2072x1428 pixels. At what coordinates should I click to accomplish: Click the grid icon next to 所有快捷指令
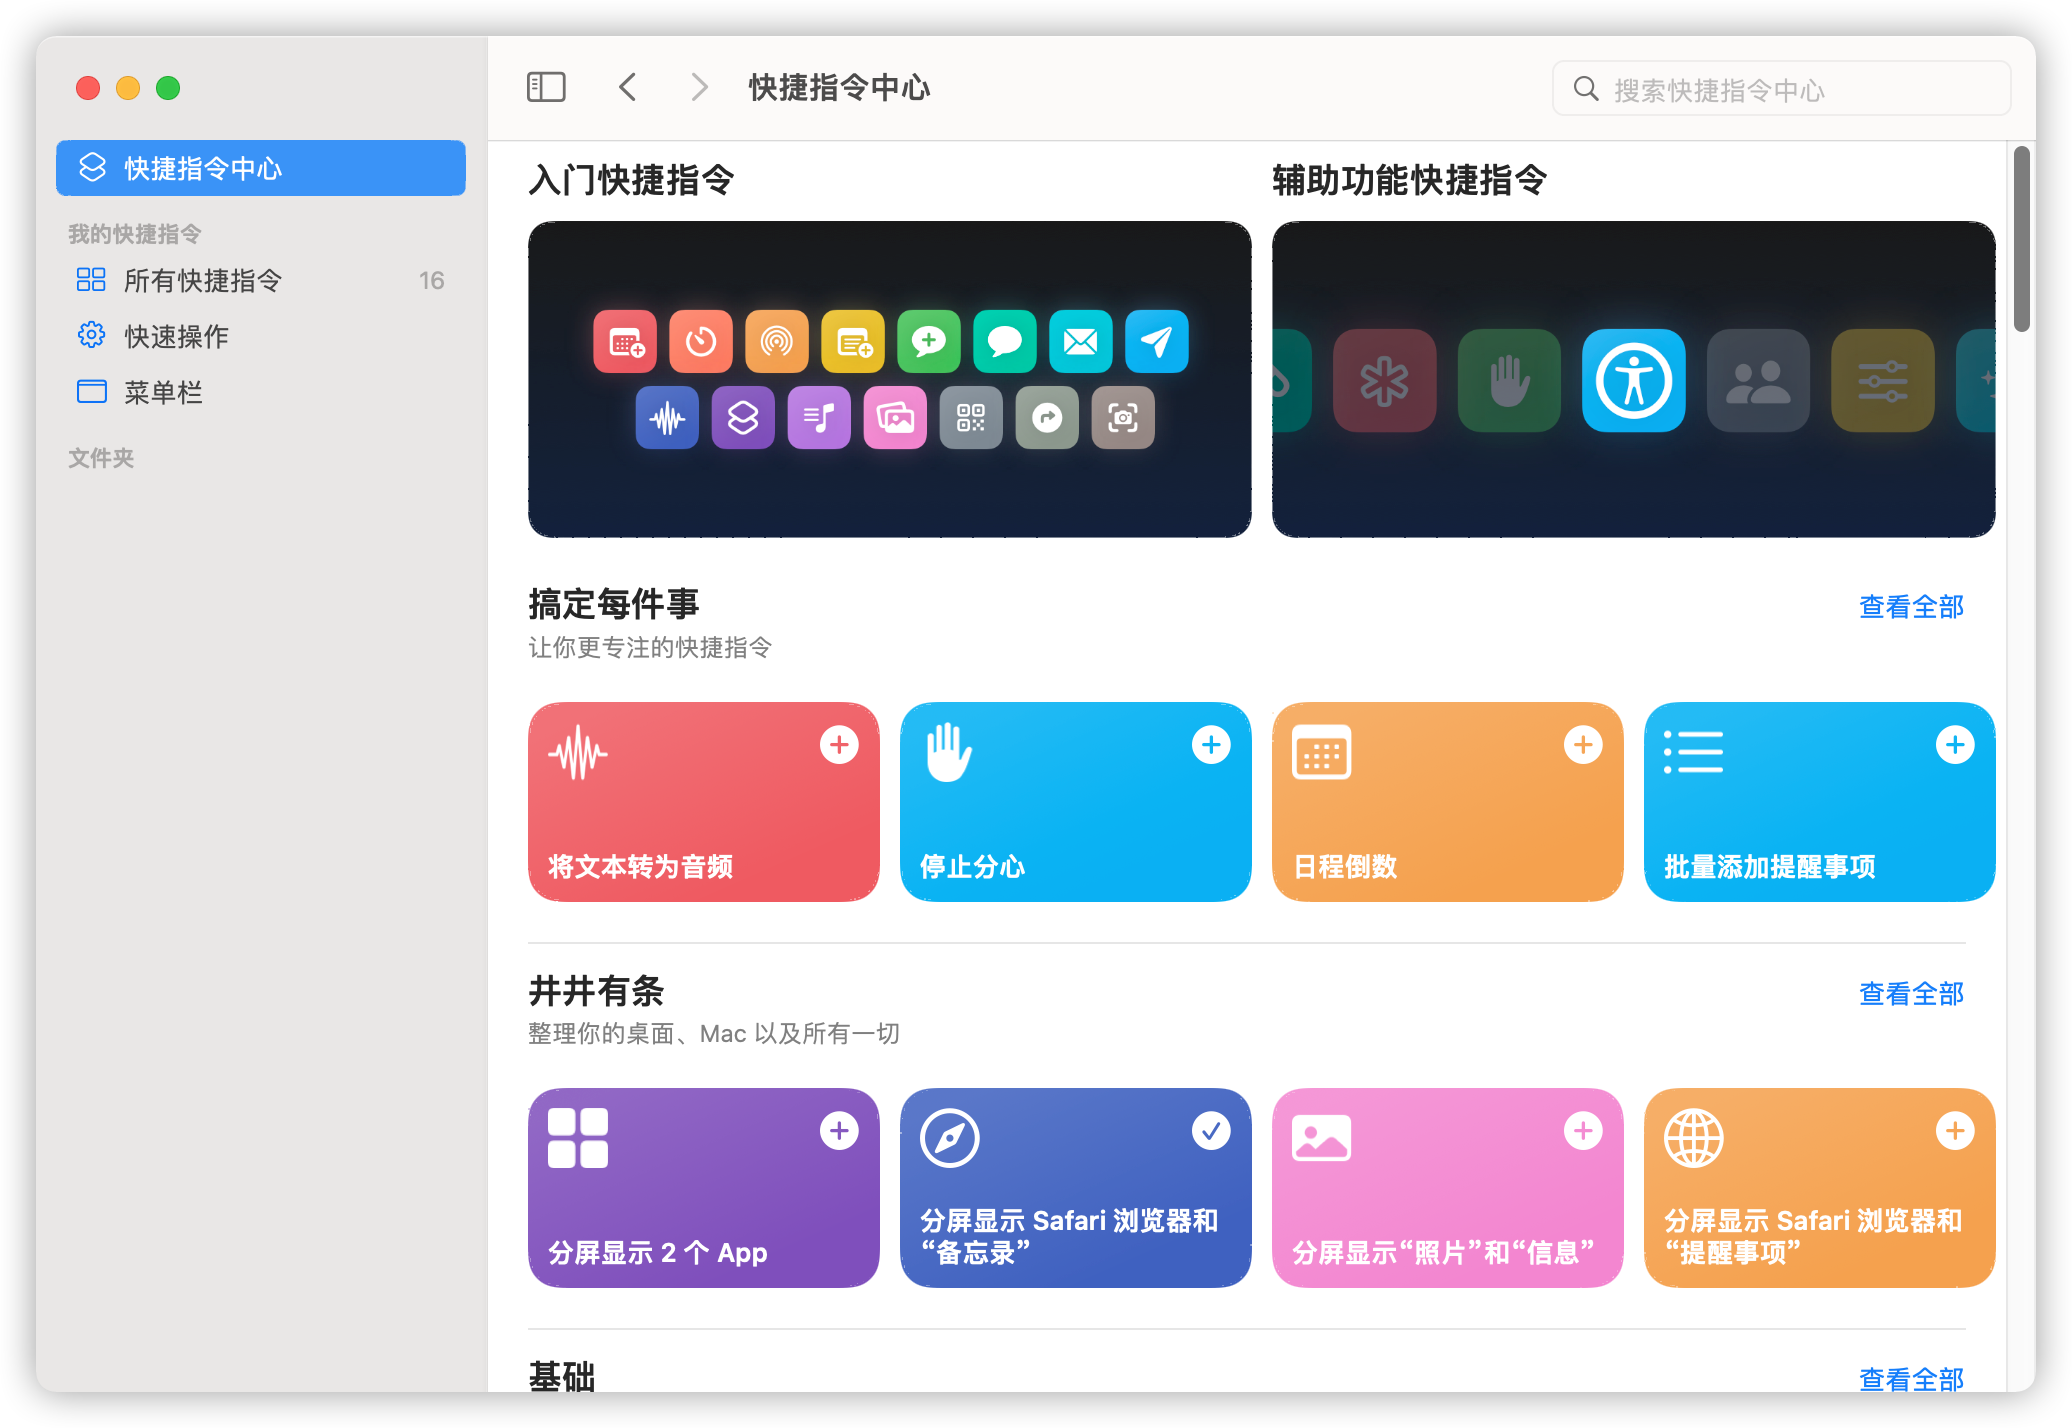91,280
